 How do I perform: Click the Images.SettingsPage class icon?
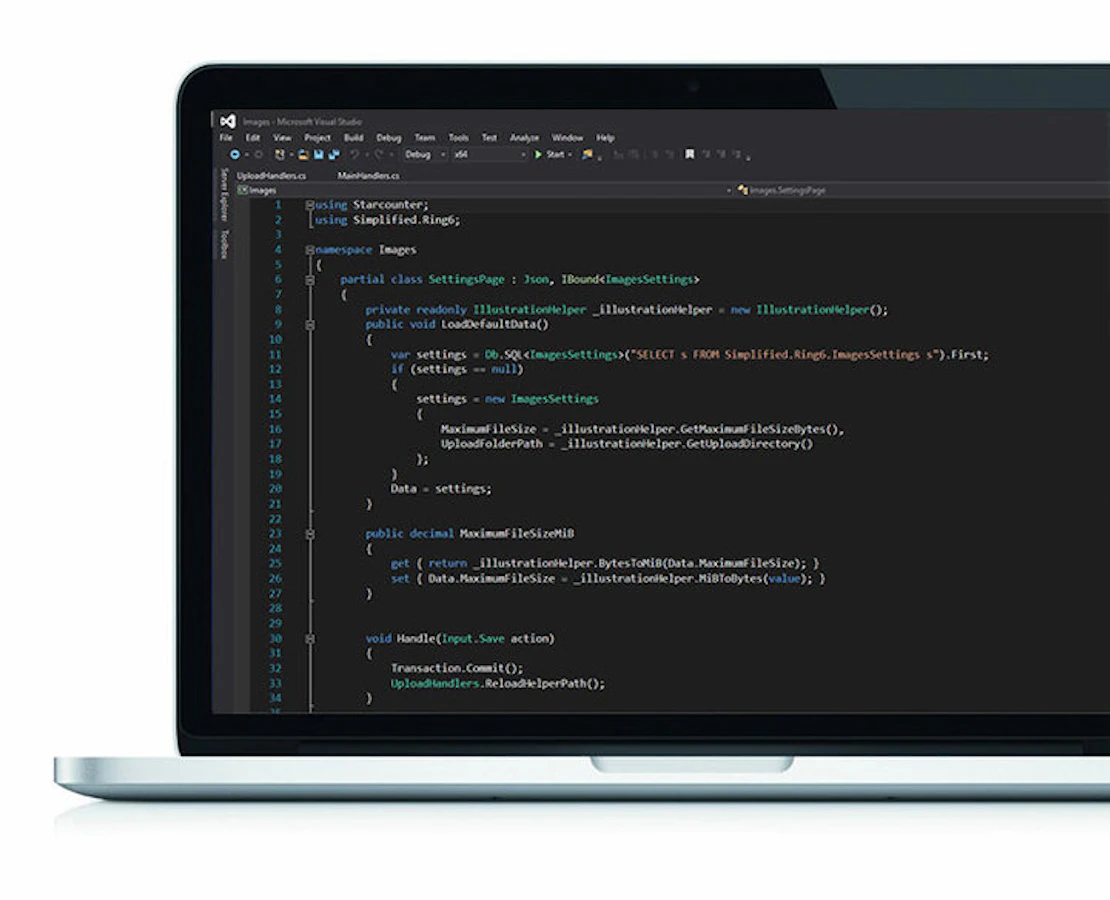click(743, 190)
